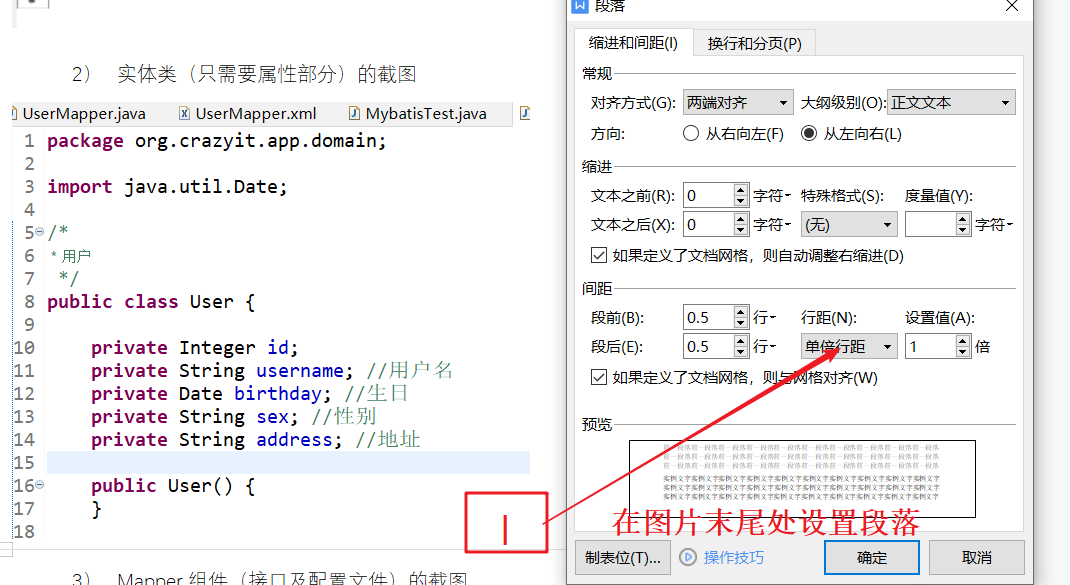The height and width of the screenshot is (585, 1070).
Task: Switch to 缩进和间距 tab
Action: [633, 43]
